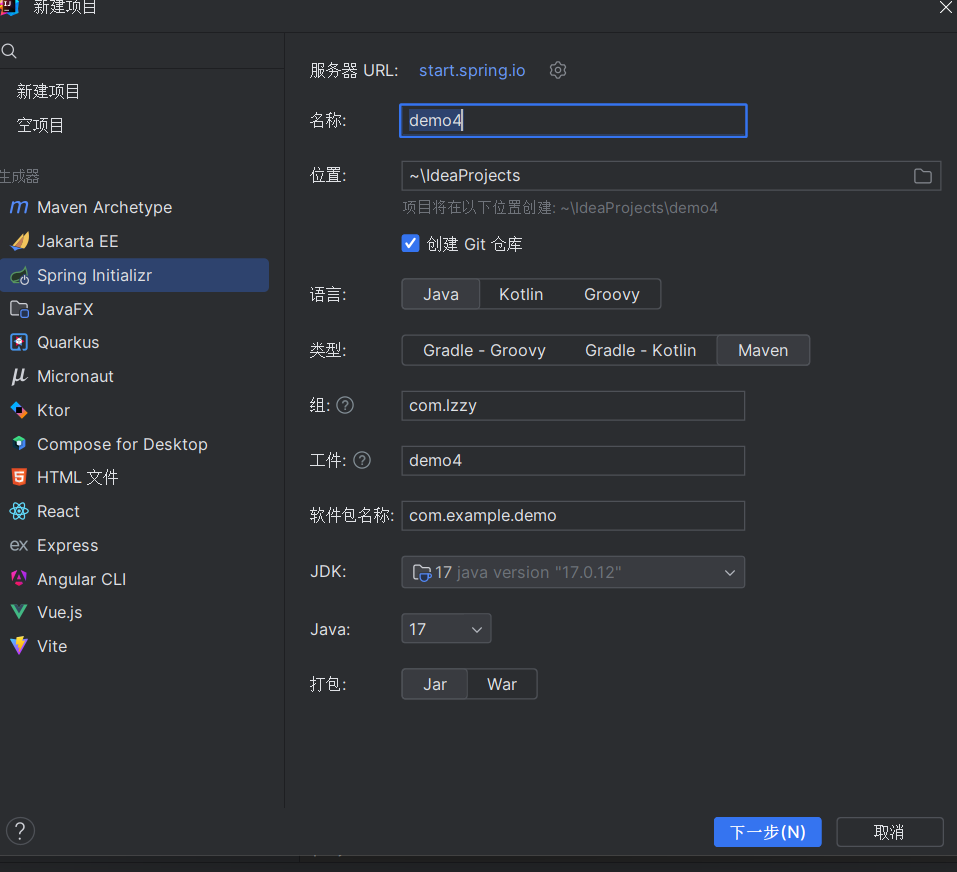The height and width of the screenshot is (872, 957).
Task: Select React generator row
Action: (x=134, y=511)
